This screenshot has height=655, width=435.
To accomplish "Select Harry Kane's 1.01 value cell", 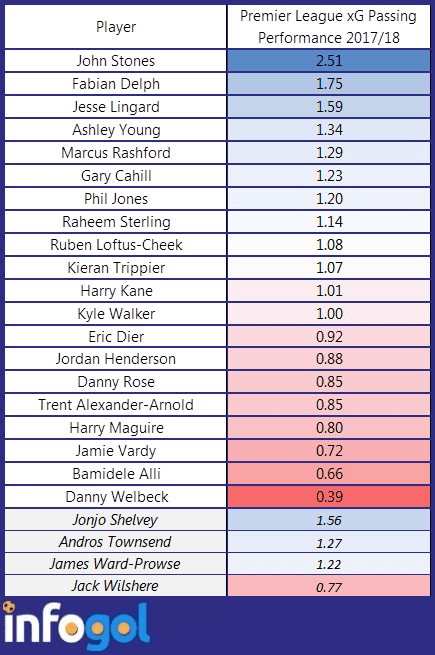I will coord(328,291).
